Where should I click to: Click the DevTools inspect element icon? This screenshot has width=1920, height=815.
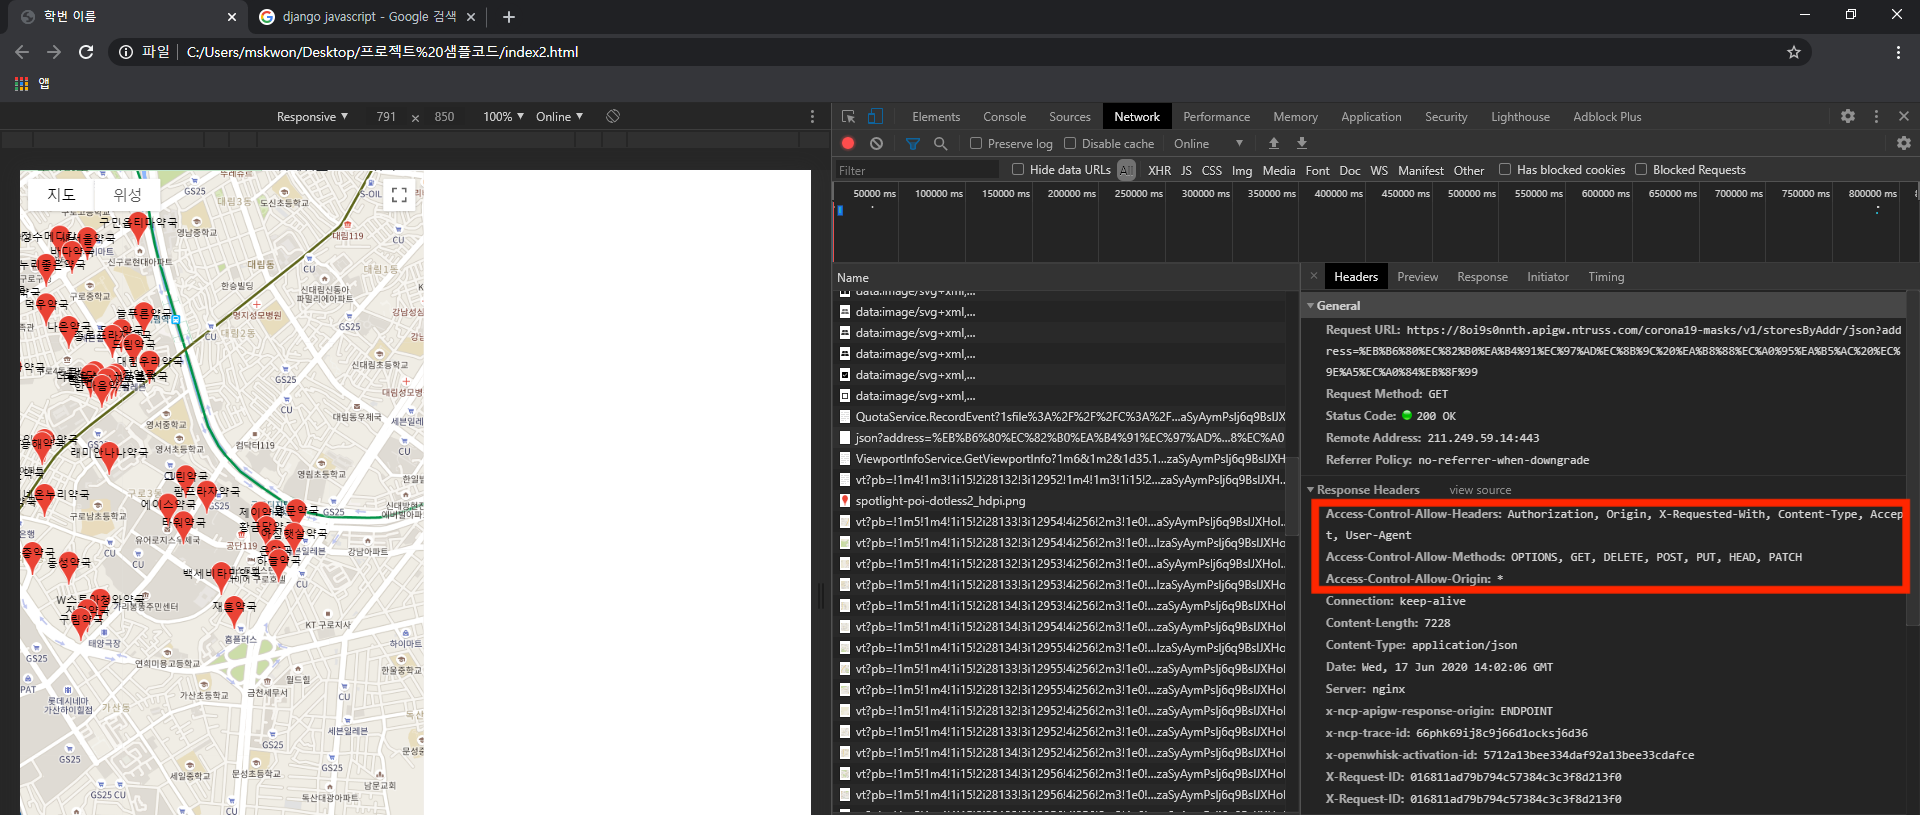[848, 116]
